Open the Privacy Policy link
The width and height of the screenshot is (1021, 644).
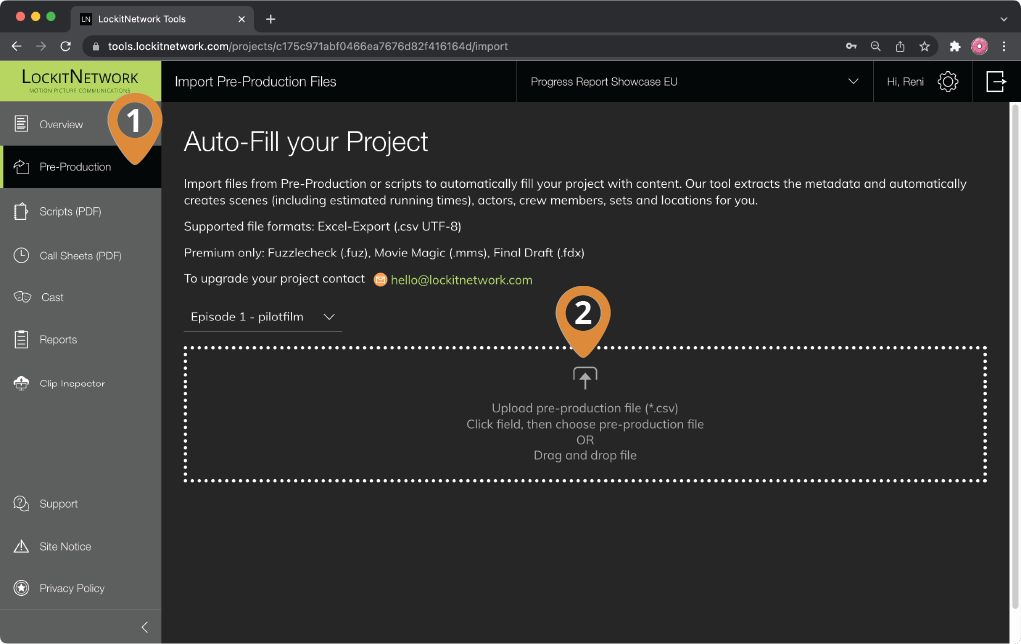coord(72,588)
